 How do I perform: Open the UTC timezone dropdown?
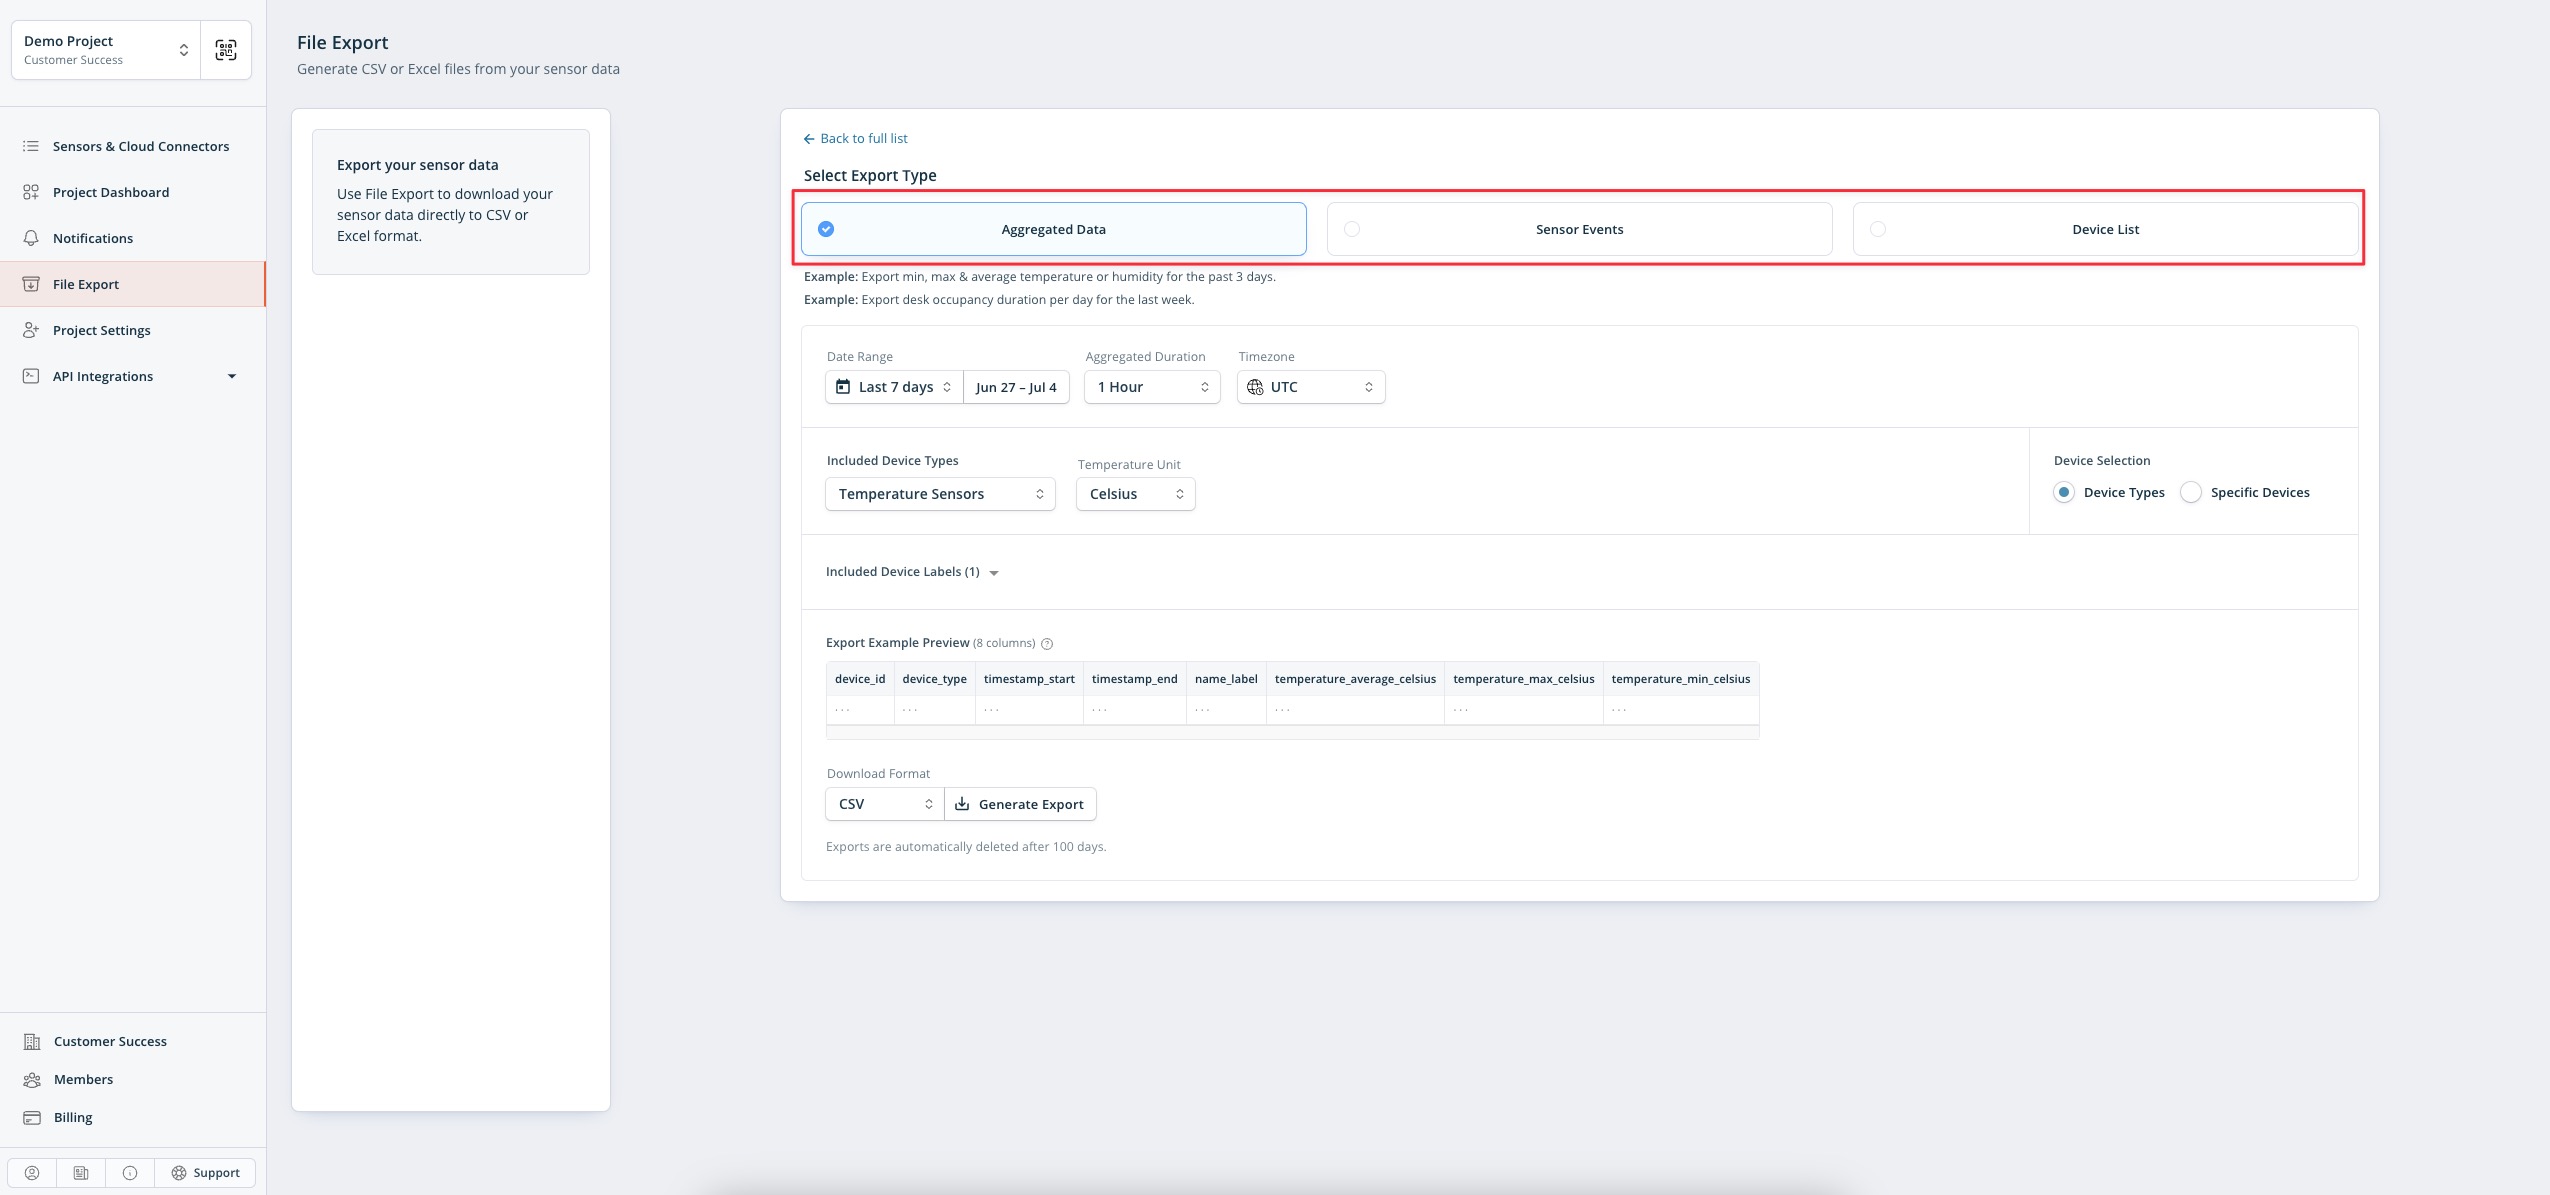tap(1310, 387)
